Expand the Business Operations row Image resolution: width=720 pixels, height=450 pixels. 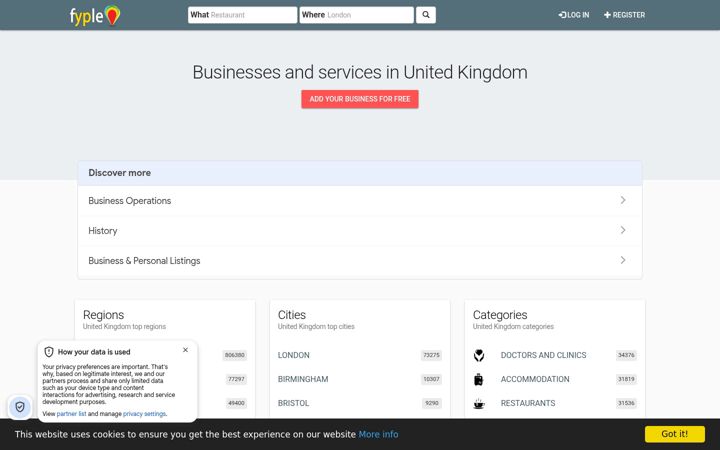[x=360, y=201]
